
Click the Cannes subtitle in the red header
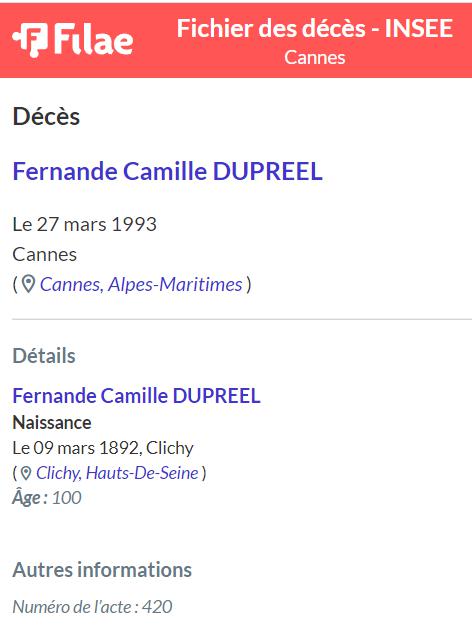315,58
